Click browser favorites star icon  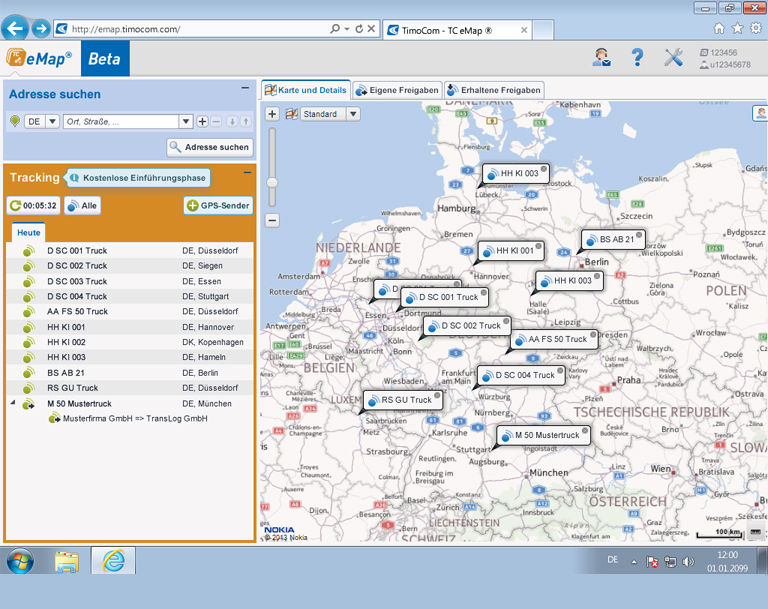737,28
